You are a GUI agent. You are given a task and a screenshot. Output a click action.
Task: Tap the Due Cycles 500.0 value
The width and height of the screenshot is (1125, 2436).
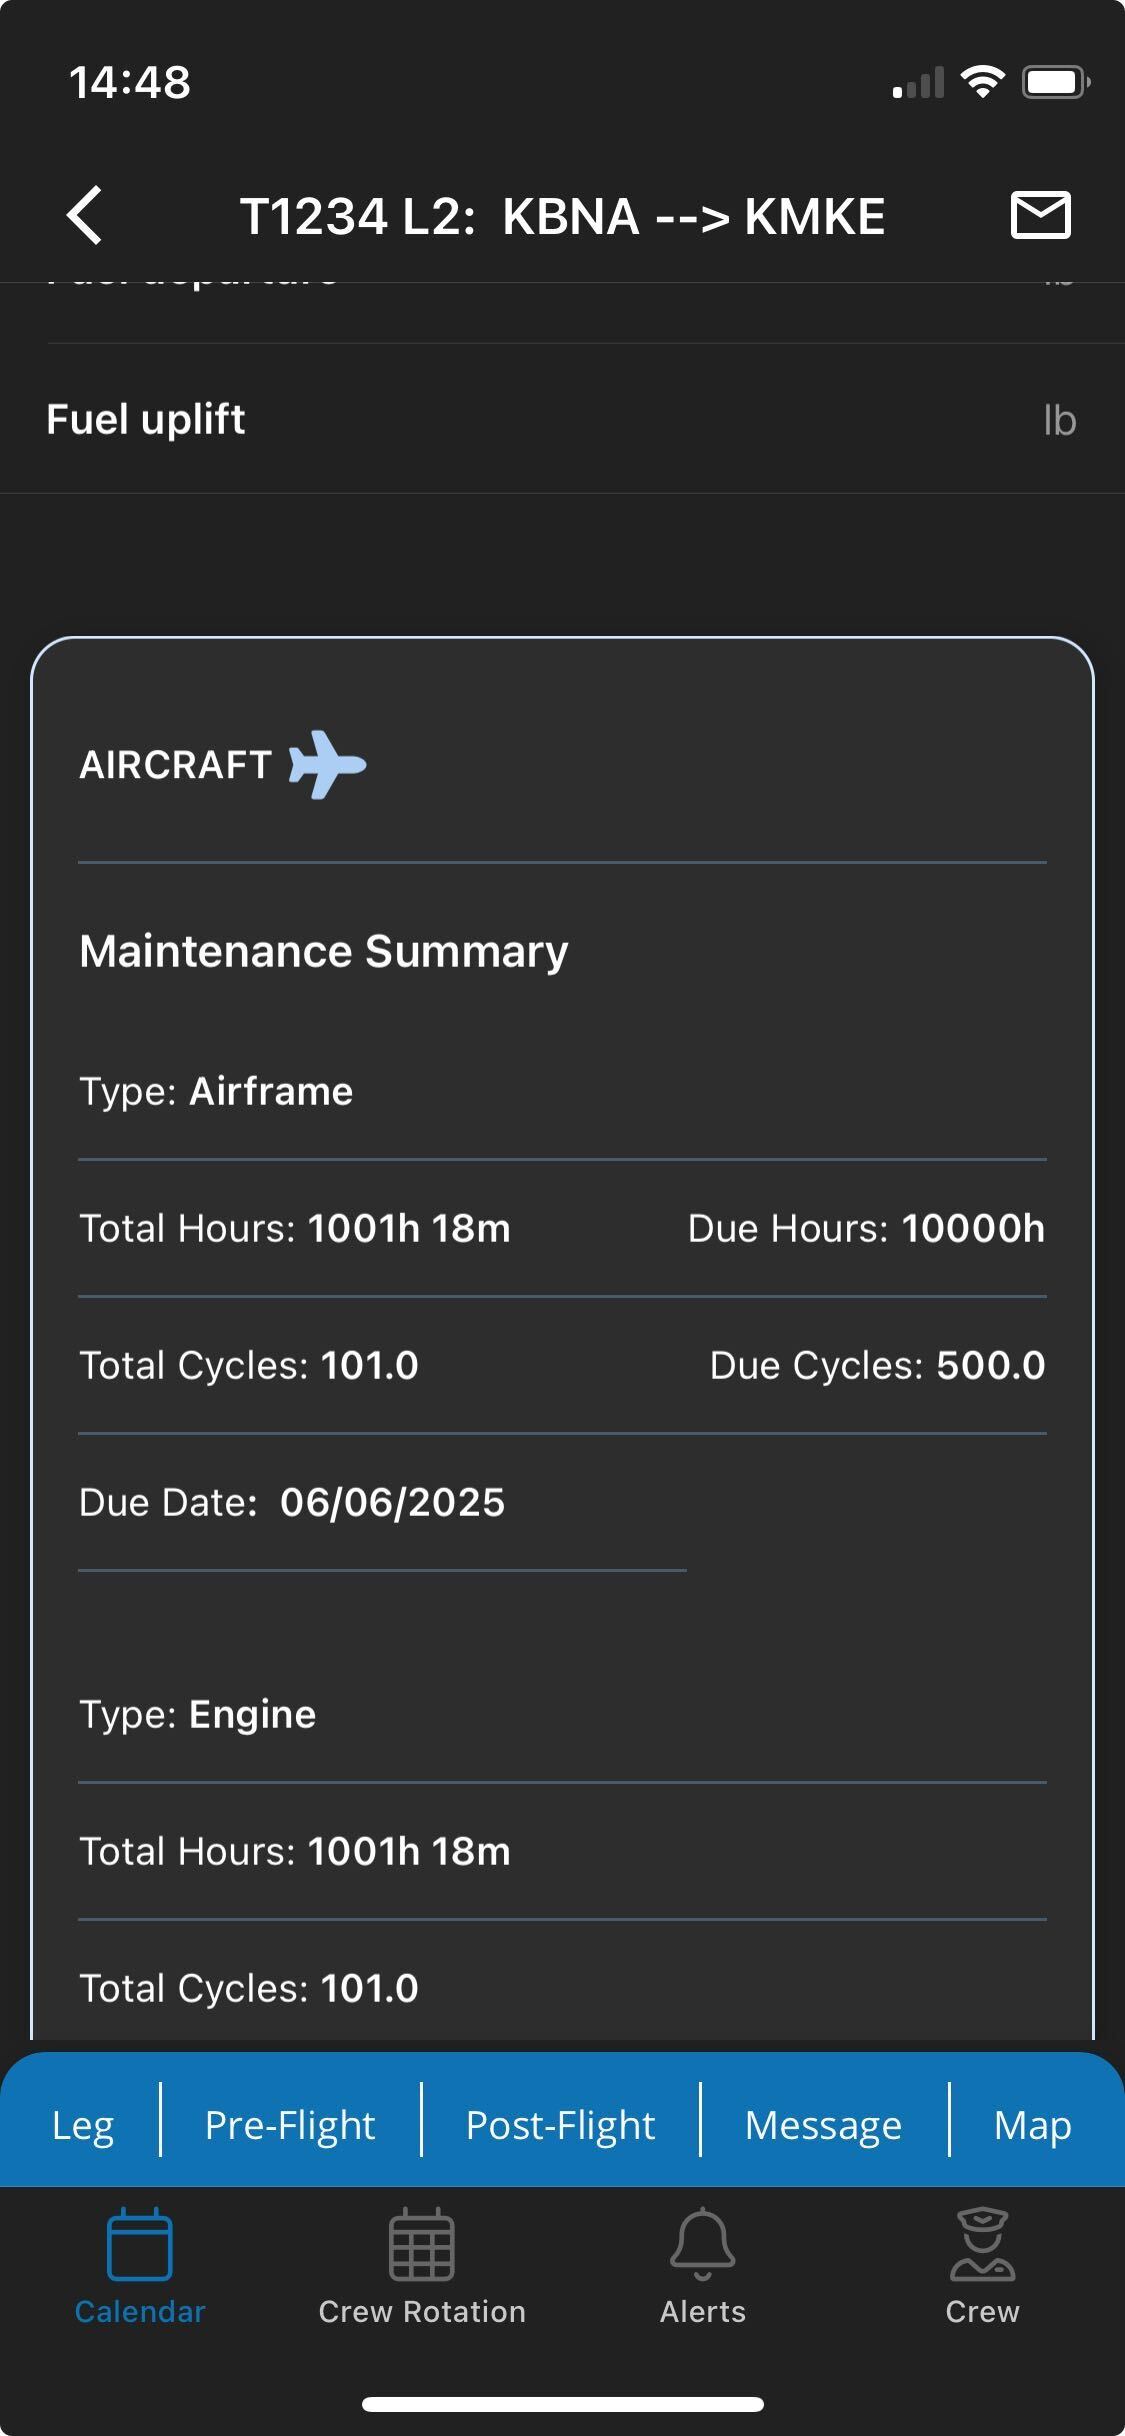990,1365
